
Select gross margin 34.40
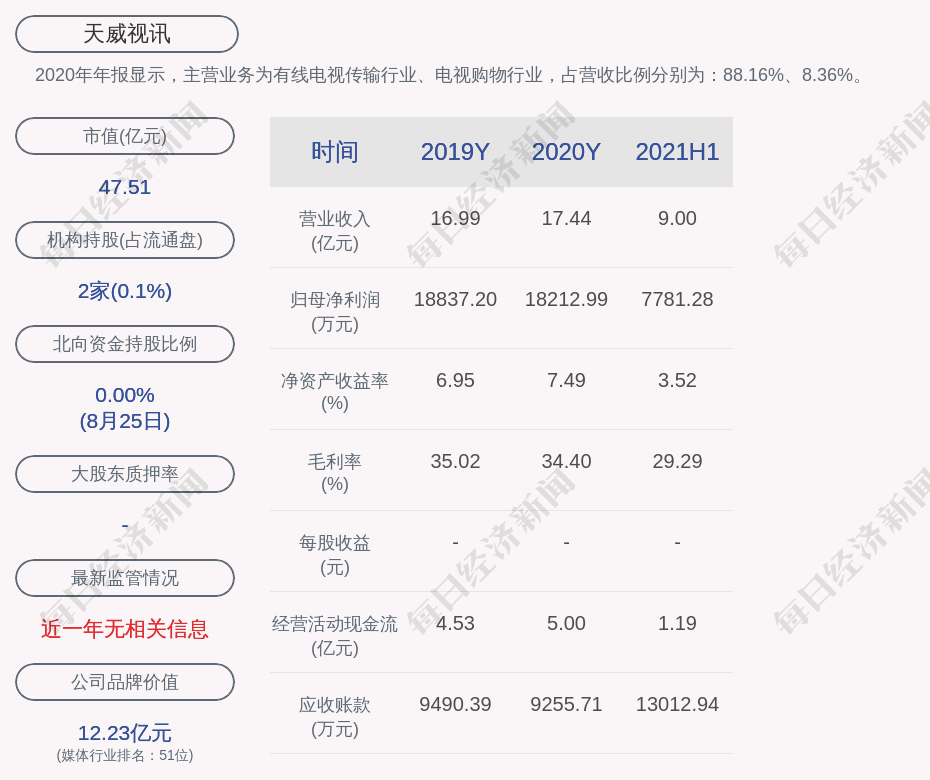(x=566, y=461)
